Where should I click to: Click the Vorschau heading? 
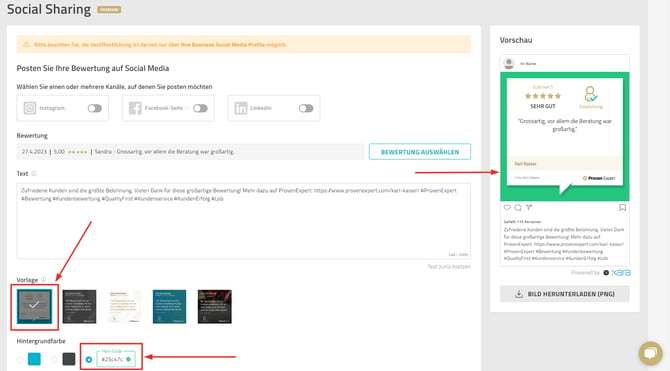pos(516,40)
